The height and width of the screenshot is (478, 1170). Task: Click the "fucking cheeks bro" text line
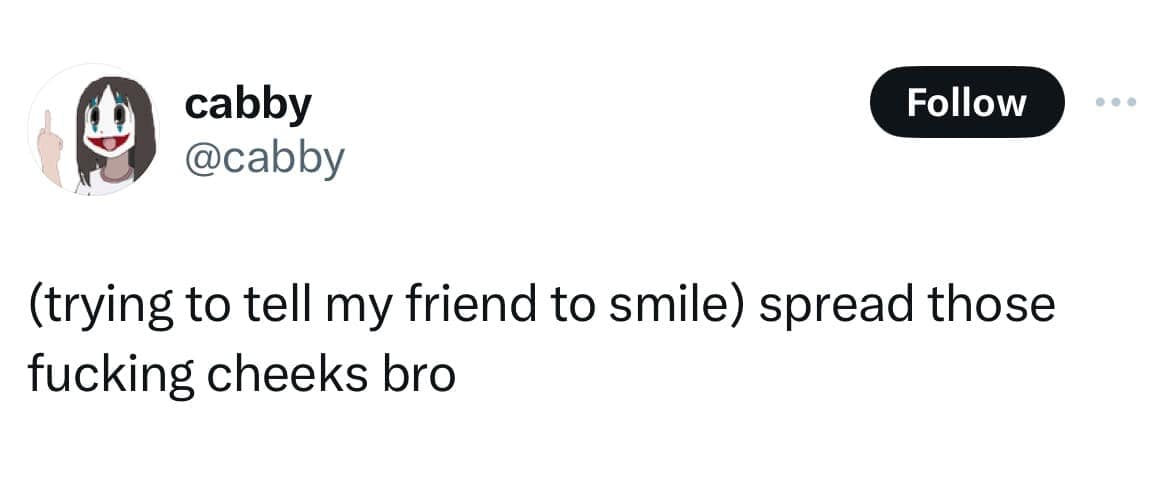click(x=241, y=373)
